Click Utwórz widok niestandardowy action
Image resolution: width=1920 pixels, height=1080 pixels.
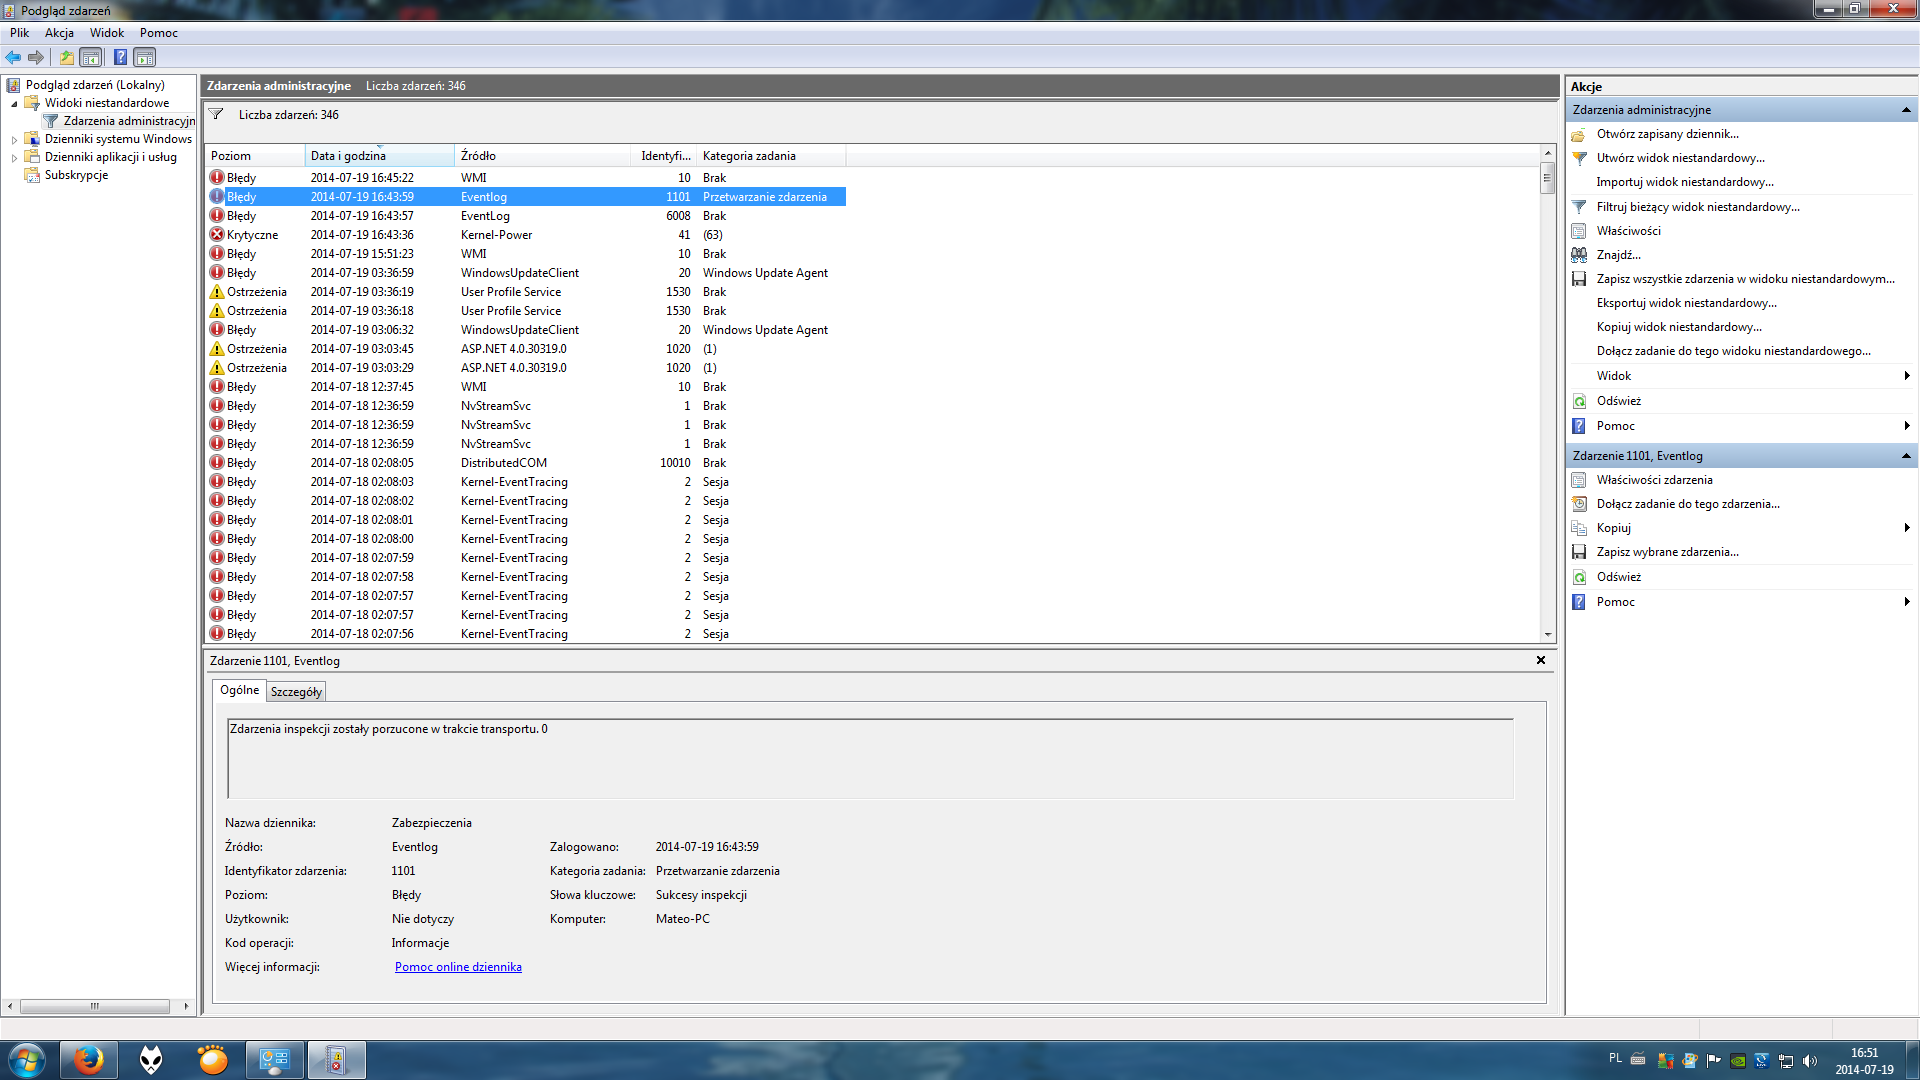tap(1680, 158)
